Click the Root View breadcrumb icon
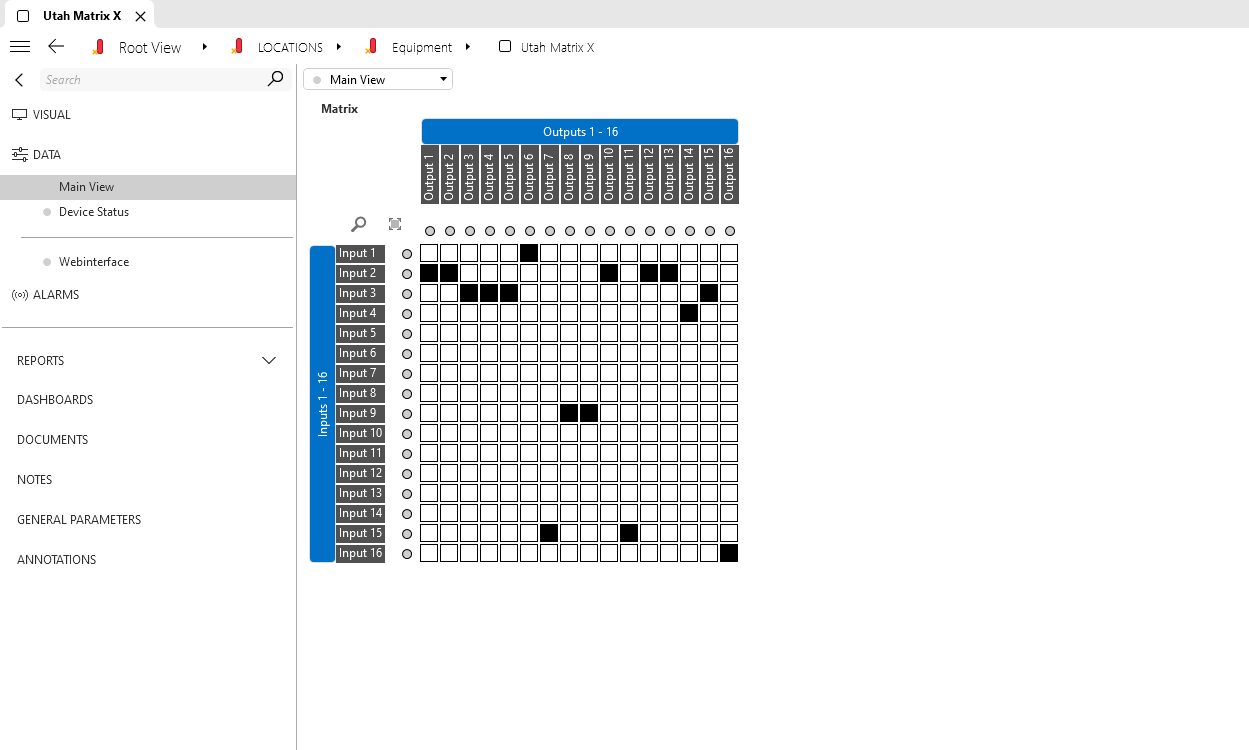Image resolution: width=1249 pixels, height=750 pixels. 98,47
